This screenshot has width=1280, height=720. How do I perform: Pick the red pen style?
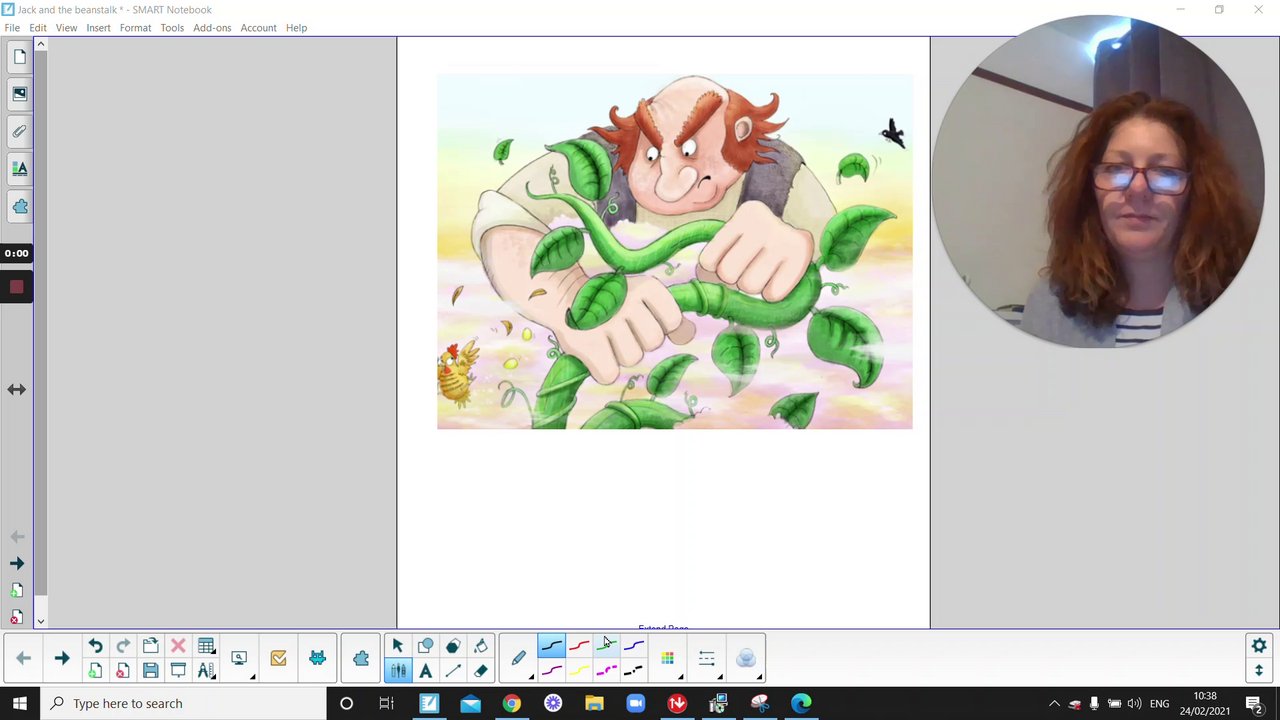pyautogui.click(x=579, y=646)
